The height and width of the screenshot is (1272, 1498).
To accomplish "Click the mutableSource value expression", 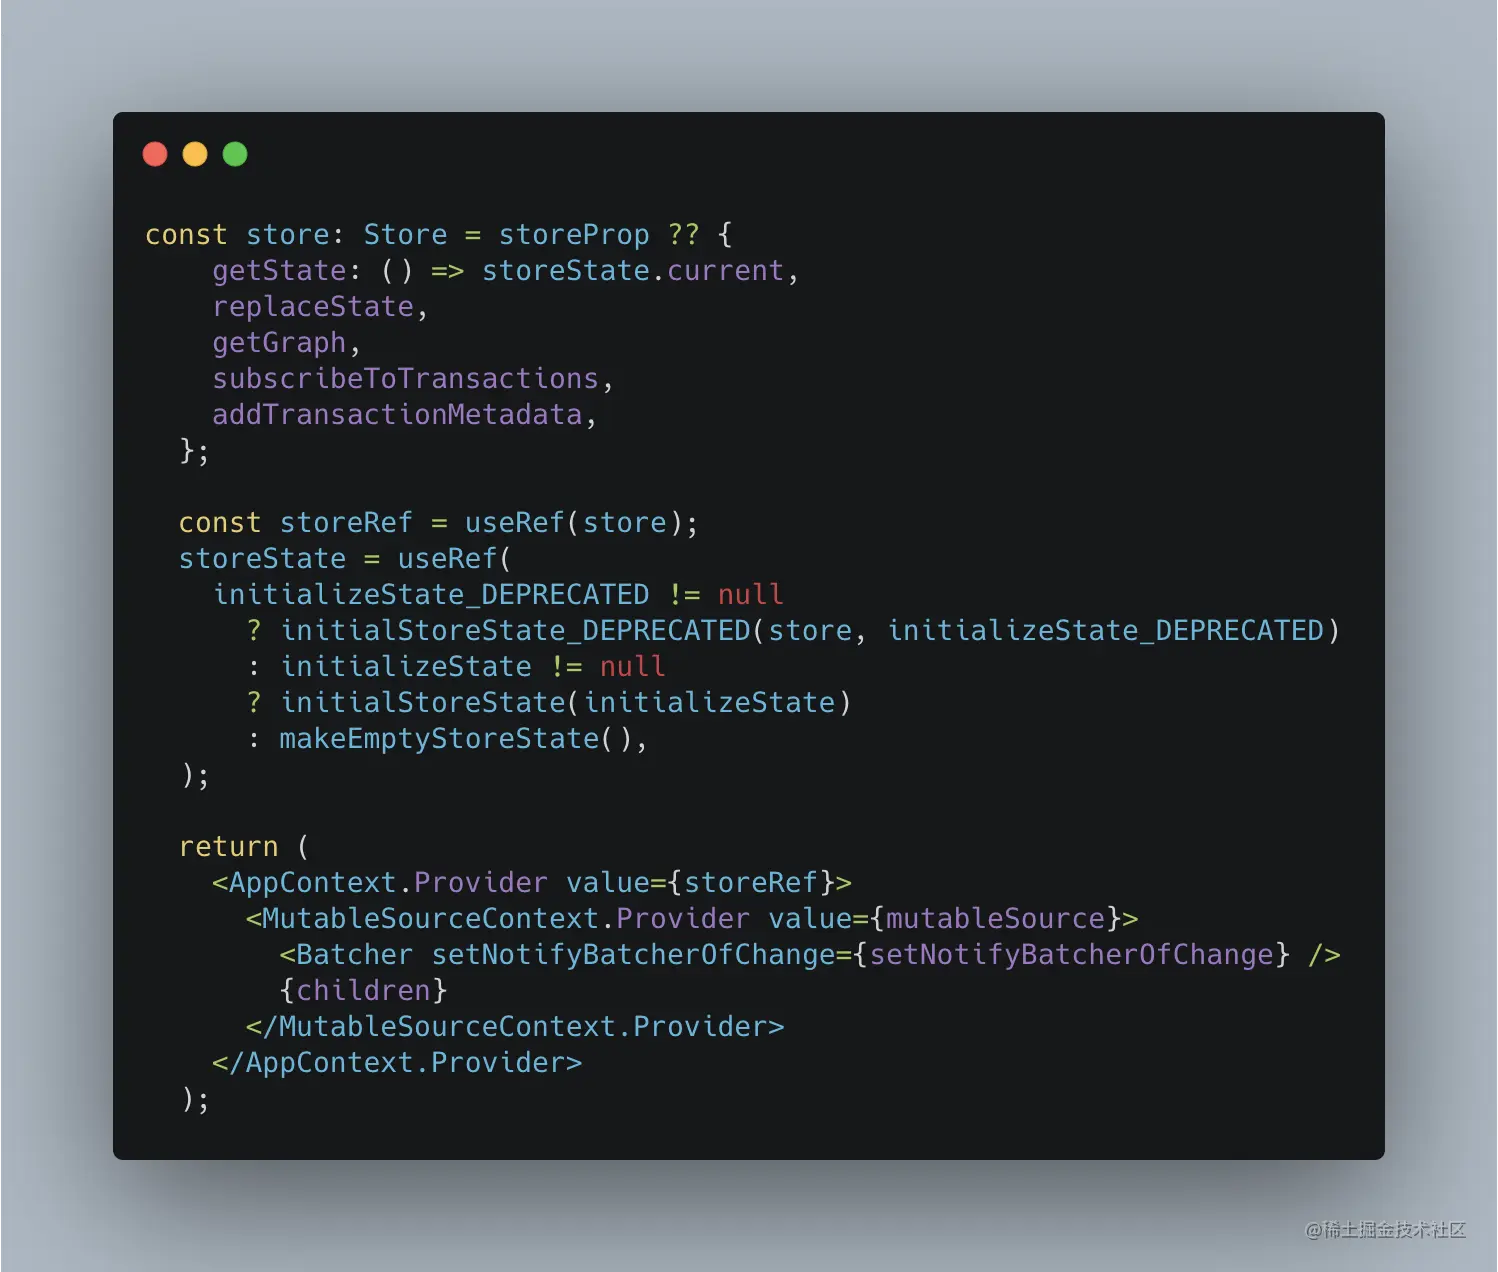I will 995,919.
